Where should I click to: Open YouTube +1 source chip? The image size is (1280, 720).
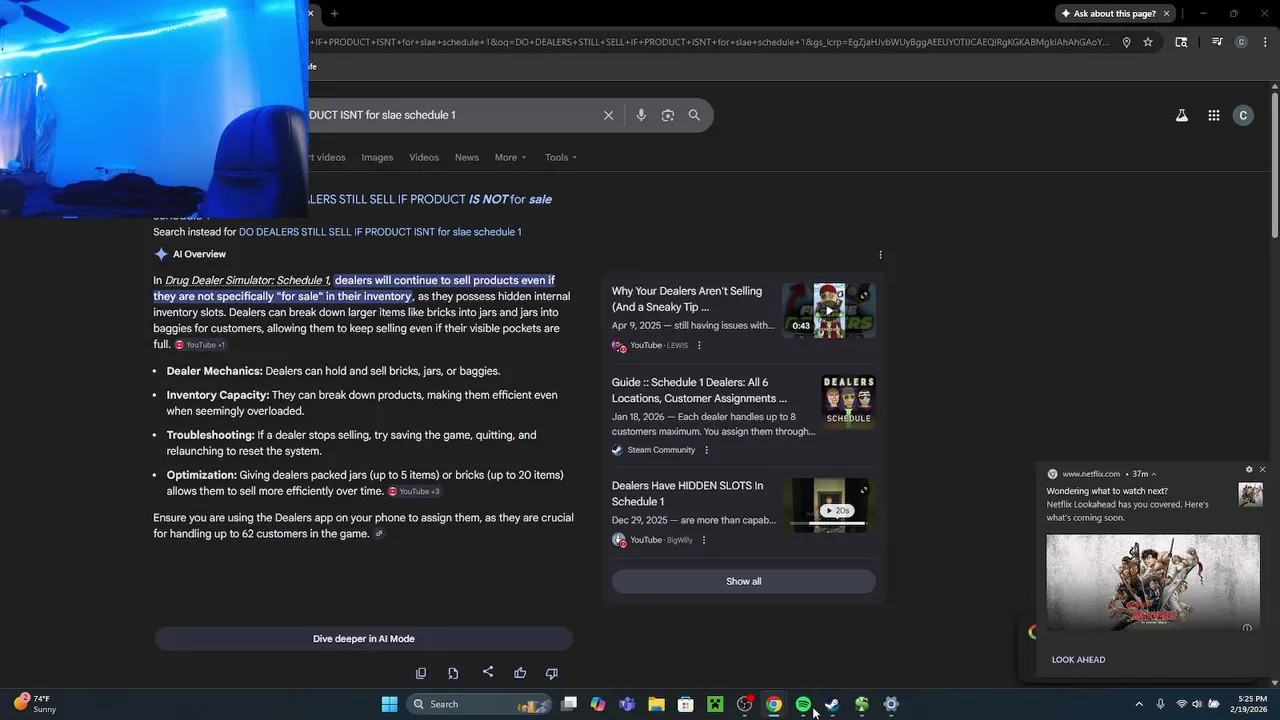point(200,345)
